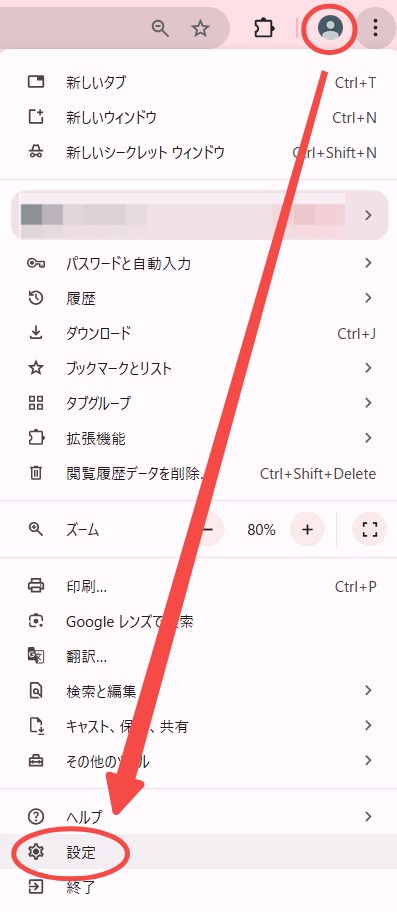Expand ブックマークとリスト submenu chevron
397x912 pixels.
(368, 368)
